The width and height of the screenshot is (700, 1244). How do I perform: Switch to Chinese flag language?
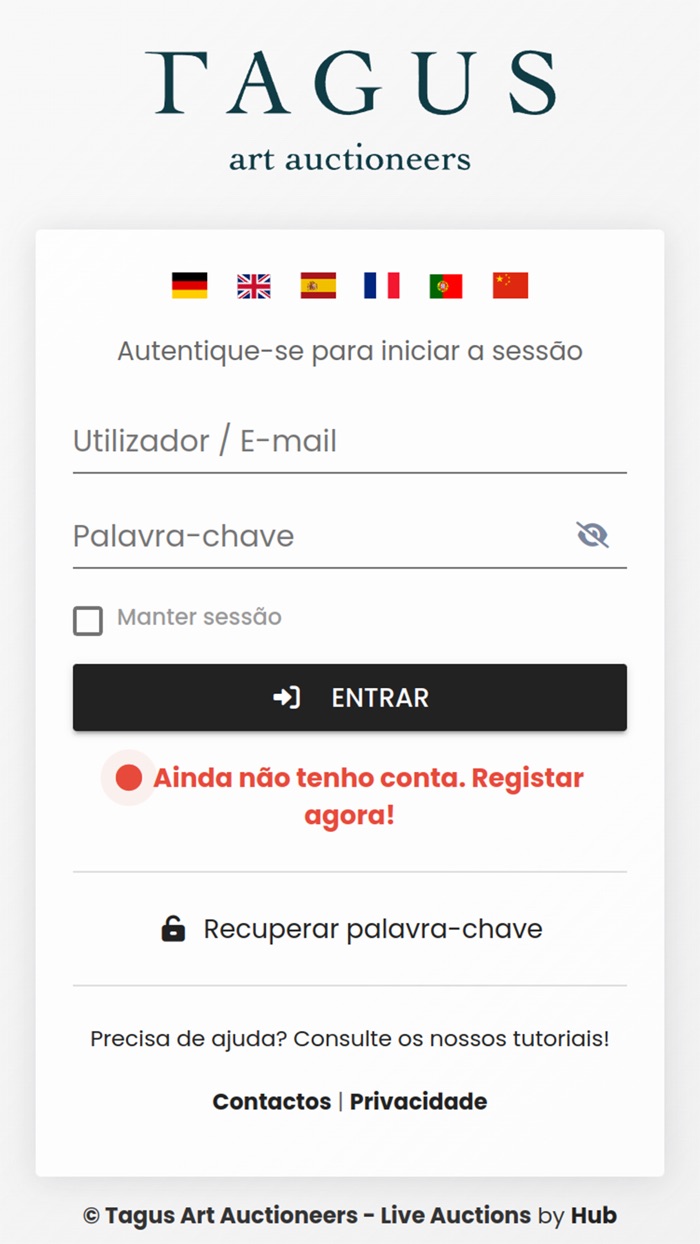510,286
